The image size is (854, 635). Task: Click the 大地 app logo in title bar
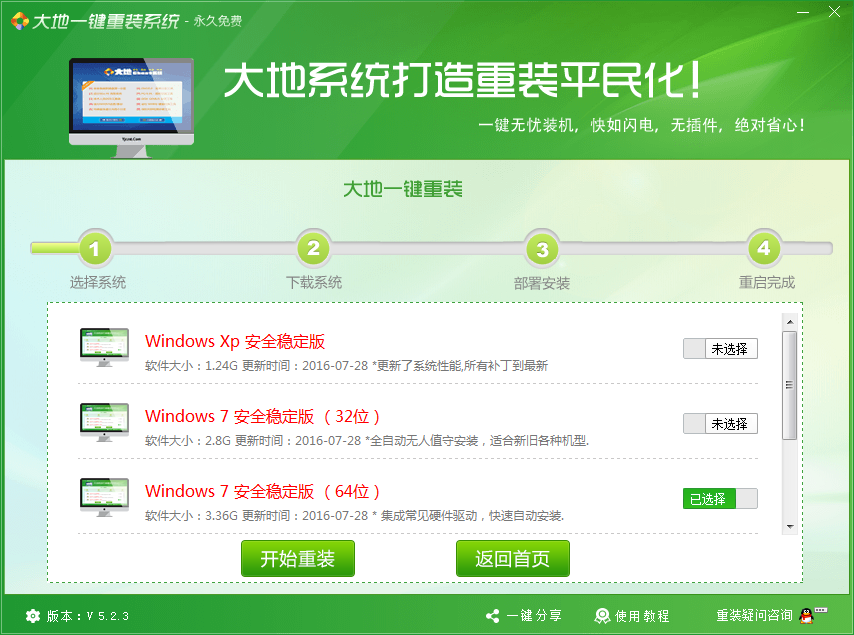point(18,20)
